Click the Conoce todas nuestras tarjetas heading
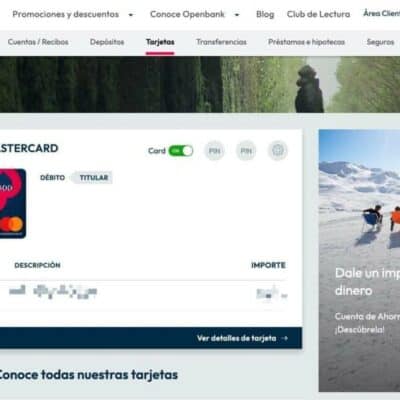400x400 pixels. click(x=88, y=375)
